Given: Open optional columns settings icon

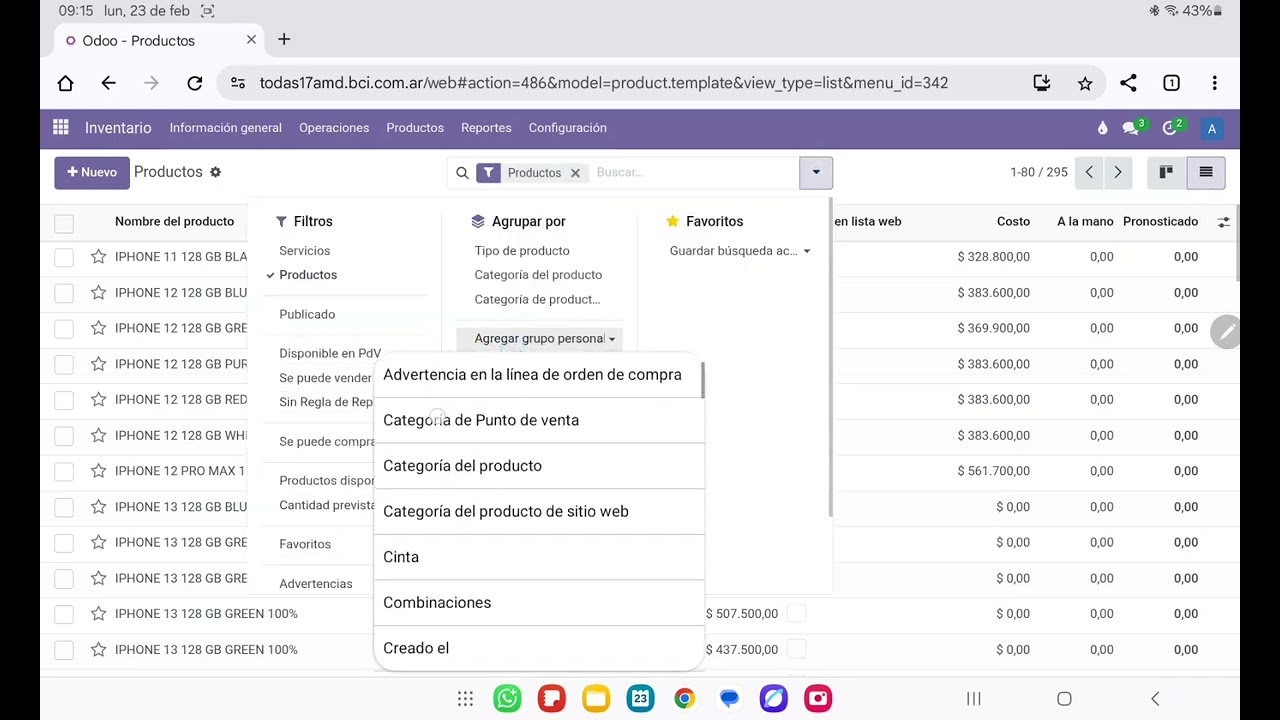Looking at the screenshot, I should coord(1224,222).
